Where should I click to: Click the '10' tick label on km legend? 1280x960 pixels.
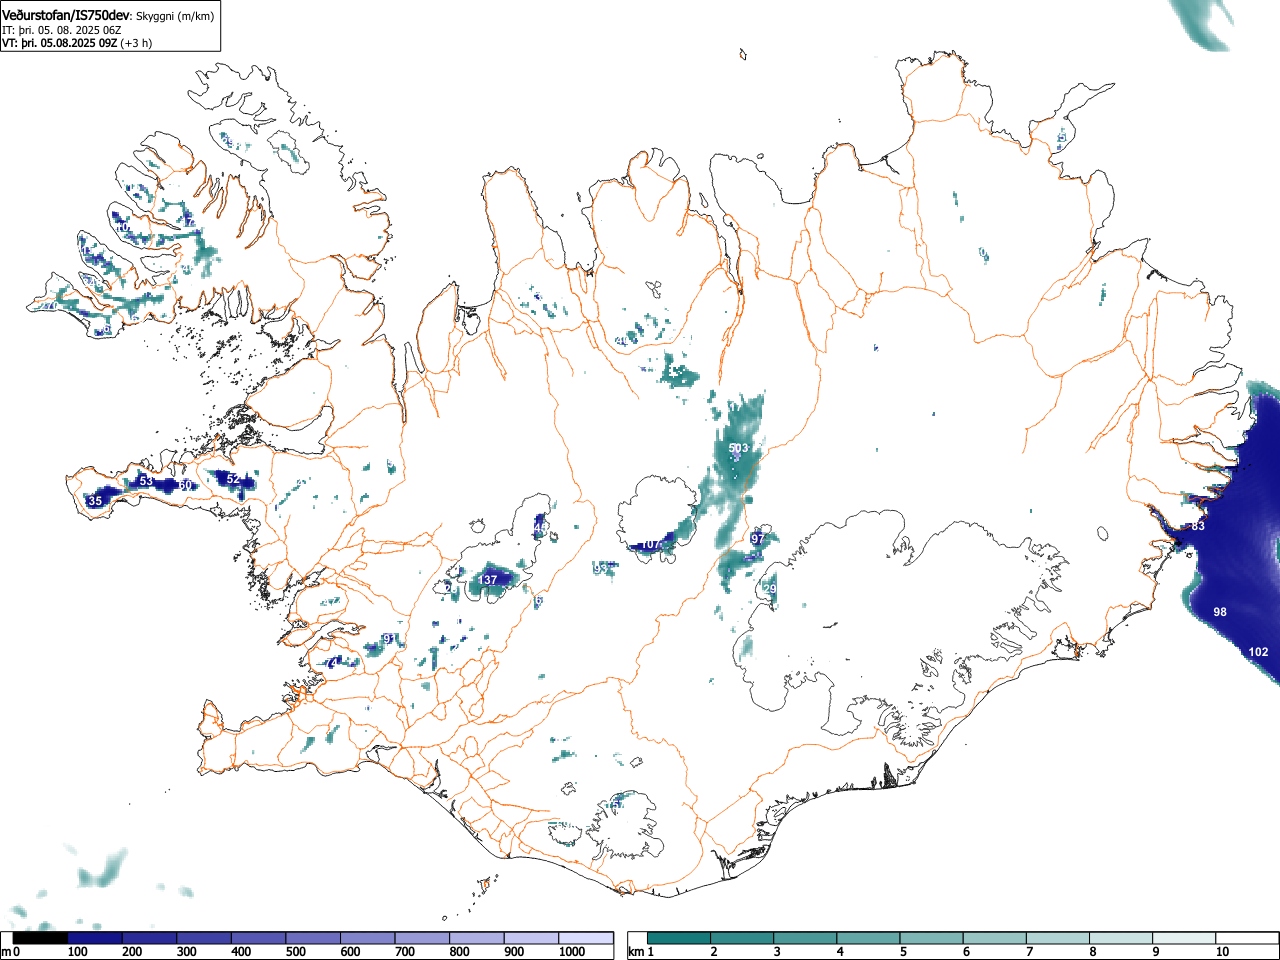click(1222, 952)
